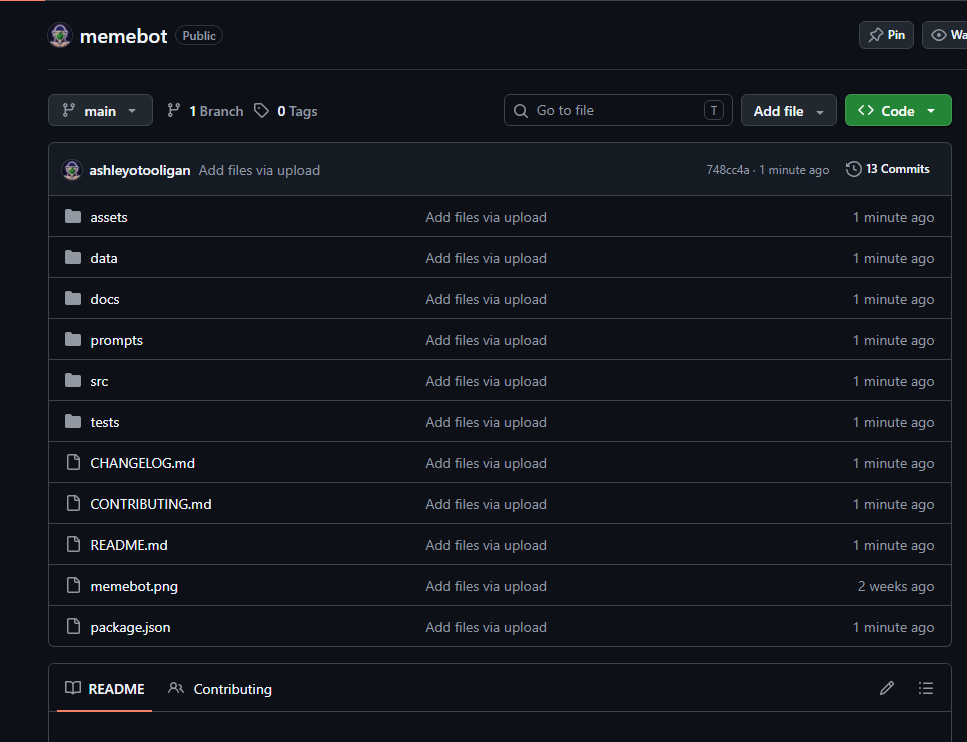Open the memebot.png file
Viewport: 967px width, 742px height.
point(134,587)
